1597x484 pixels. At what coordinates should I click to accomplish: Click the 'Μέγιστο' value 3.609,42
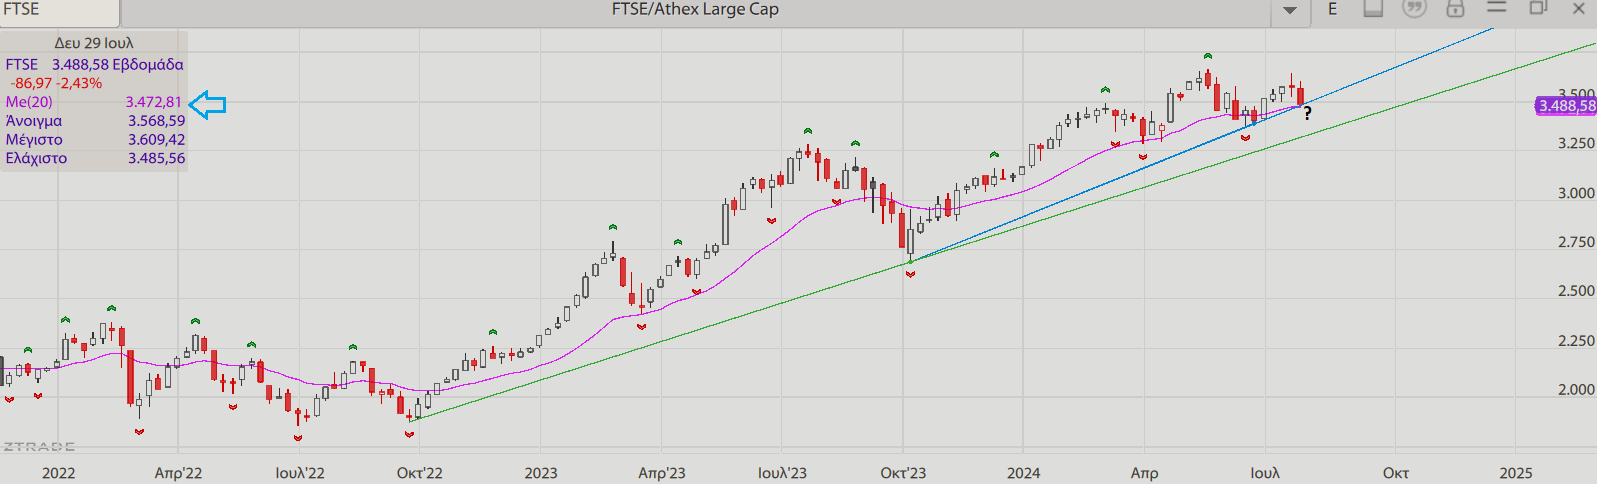pyautogui.click(x=156, y=140)
